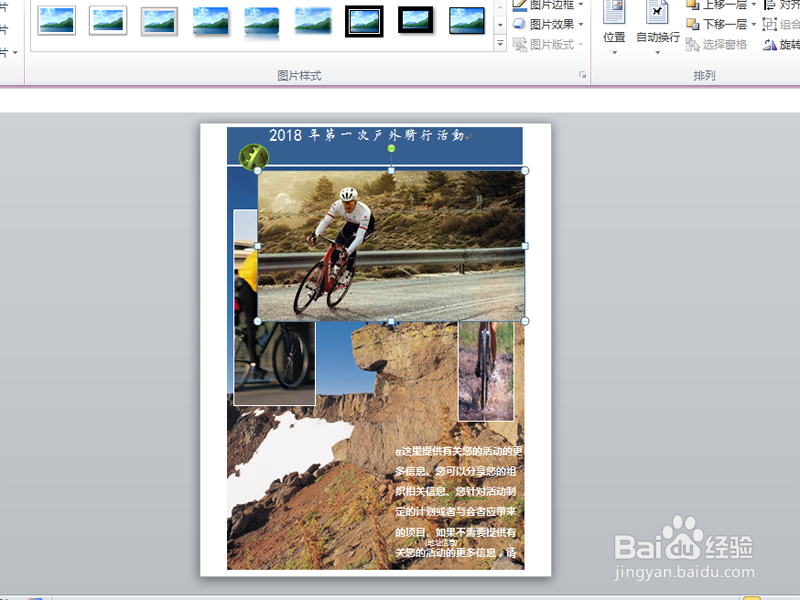This screenshot has height=600, width=800.
Task: Apply the first picture style thumbnail (simple frame)
Action: 57,21
